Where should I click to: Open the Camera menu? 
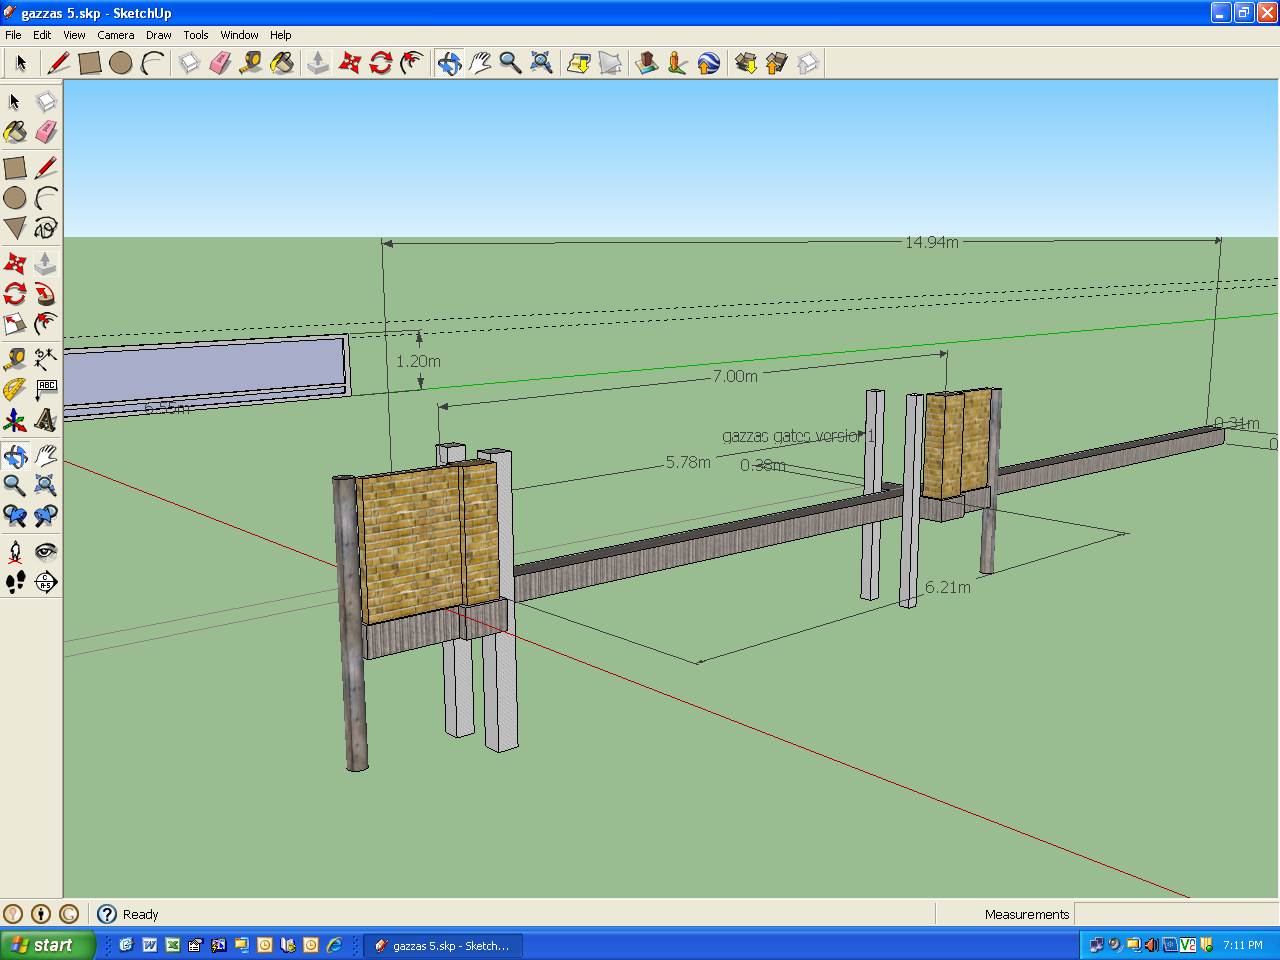pos(116,35)
